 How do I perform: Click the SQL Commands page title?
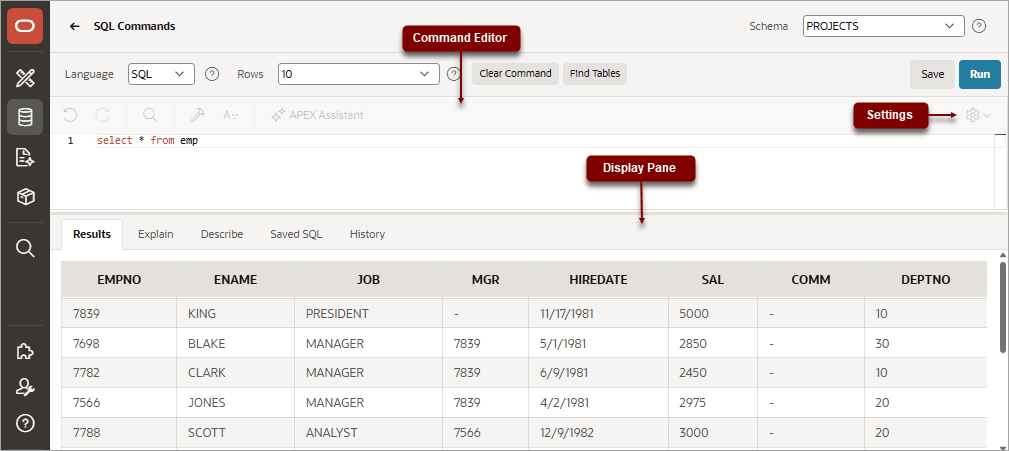point(134,26)
